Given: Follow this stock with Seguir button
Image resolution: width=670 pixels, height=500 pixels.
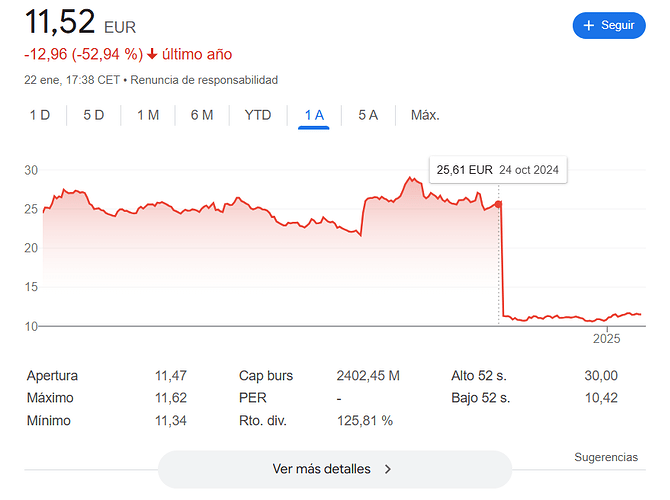Looking at the screenshot, I should (x=609, y=25).
